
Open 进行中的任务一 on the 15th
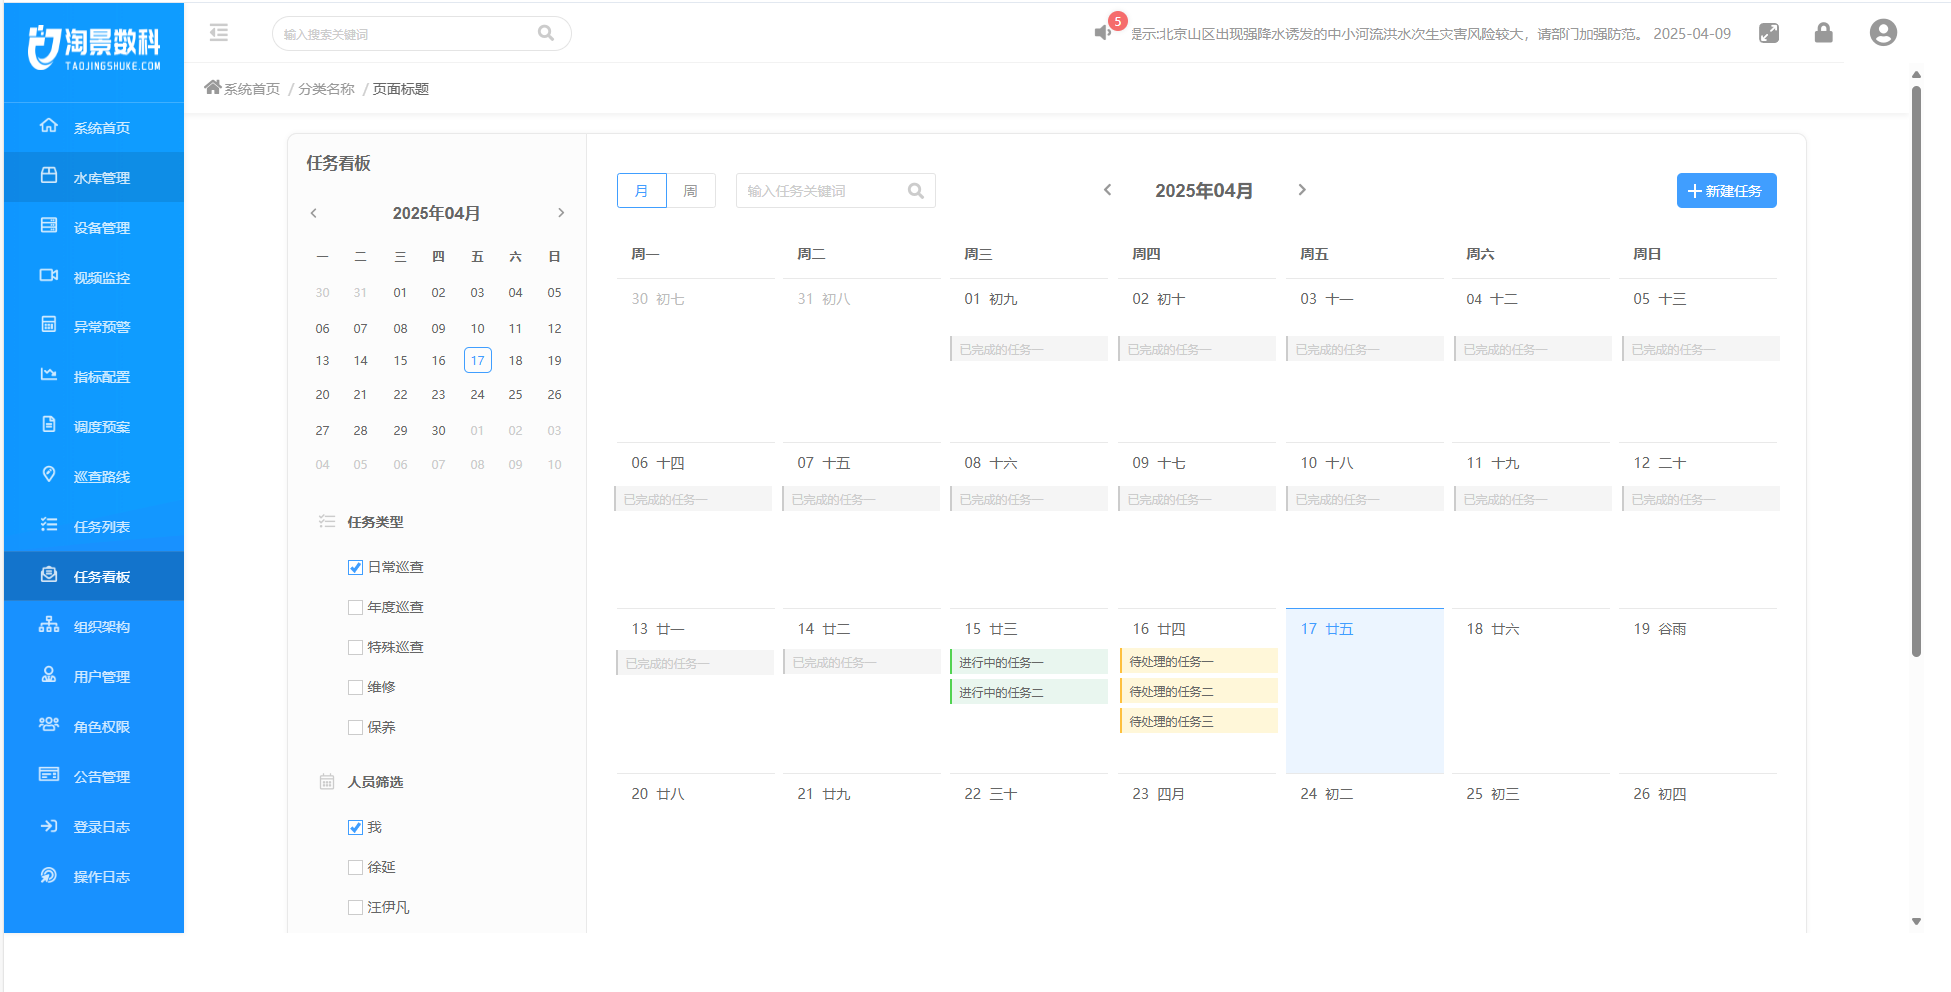[x=1029, y=662]
